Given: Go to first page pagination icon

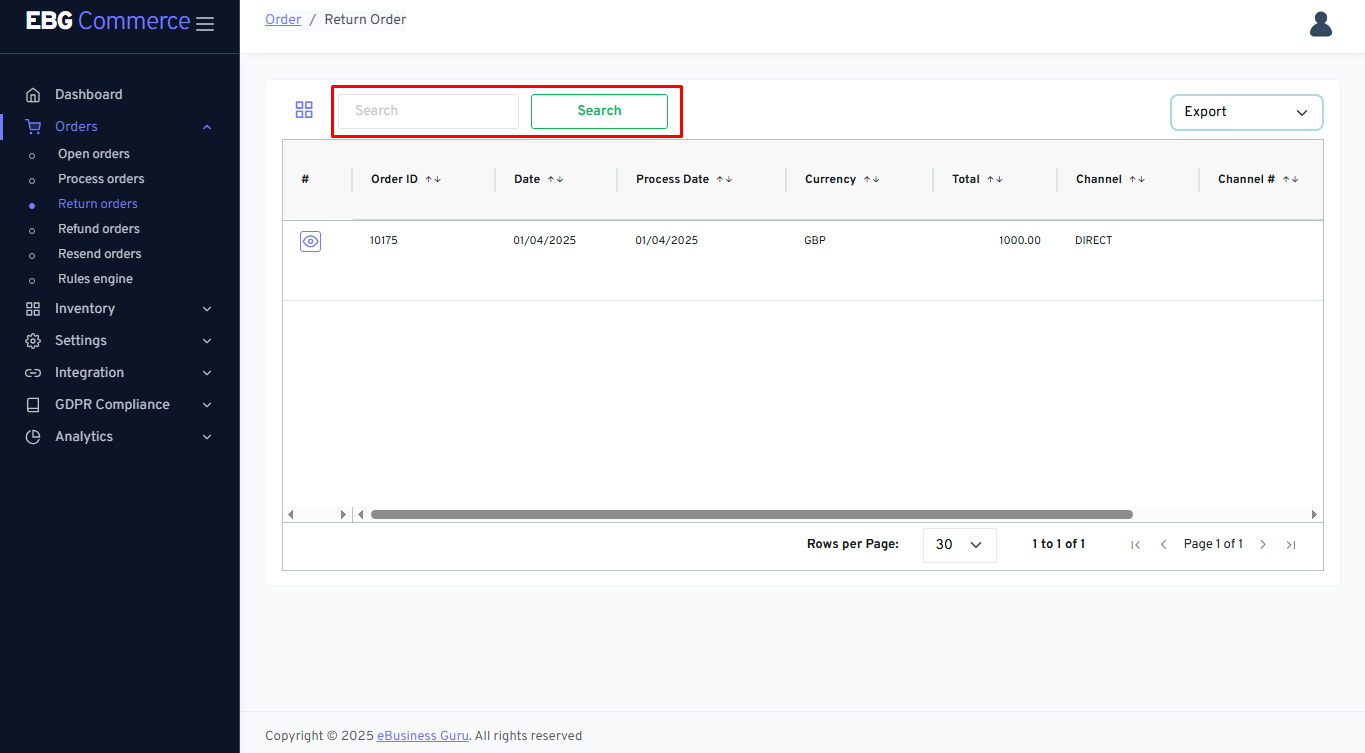Looking at the screenshot, I should point(1135,545).
